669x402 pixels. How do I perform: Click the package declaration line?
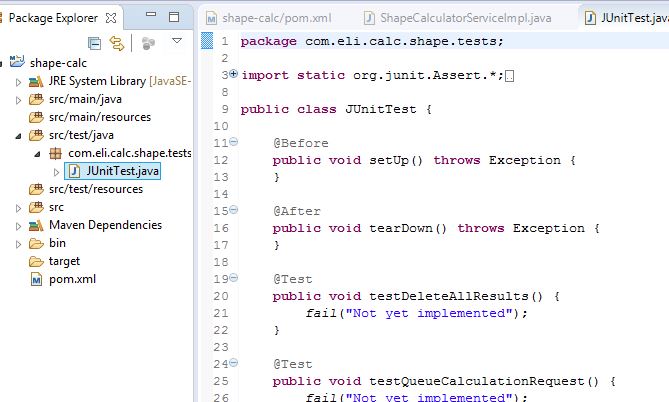(x=372, y=41)
